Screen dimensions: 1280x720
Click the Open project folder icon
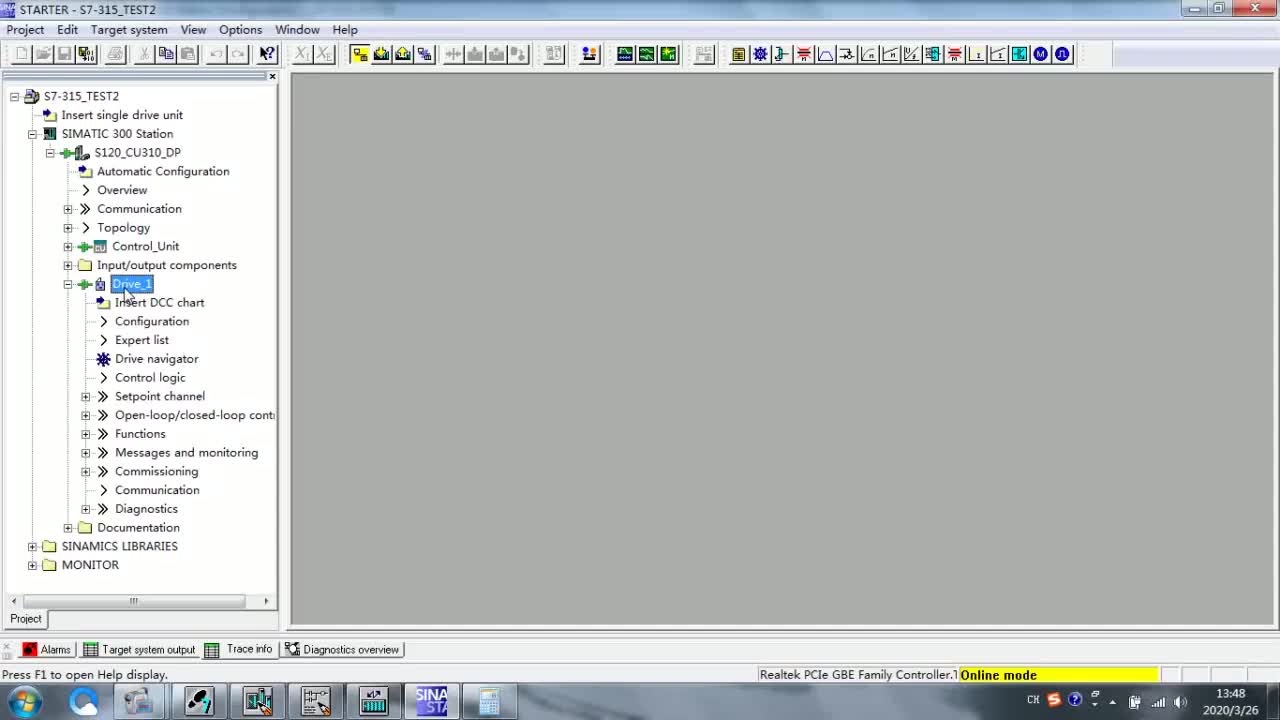coord(44,54)
